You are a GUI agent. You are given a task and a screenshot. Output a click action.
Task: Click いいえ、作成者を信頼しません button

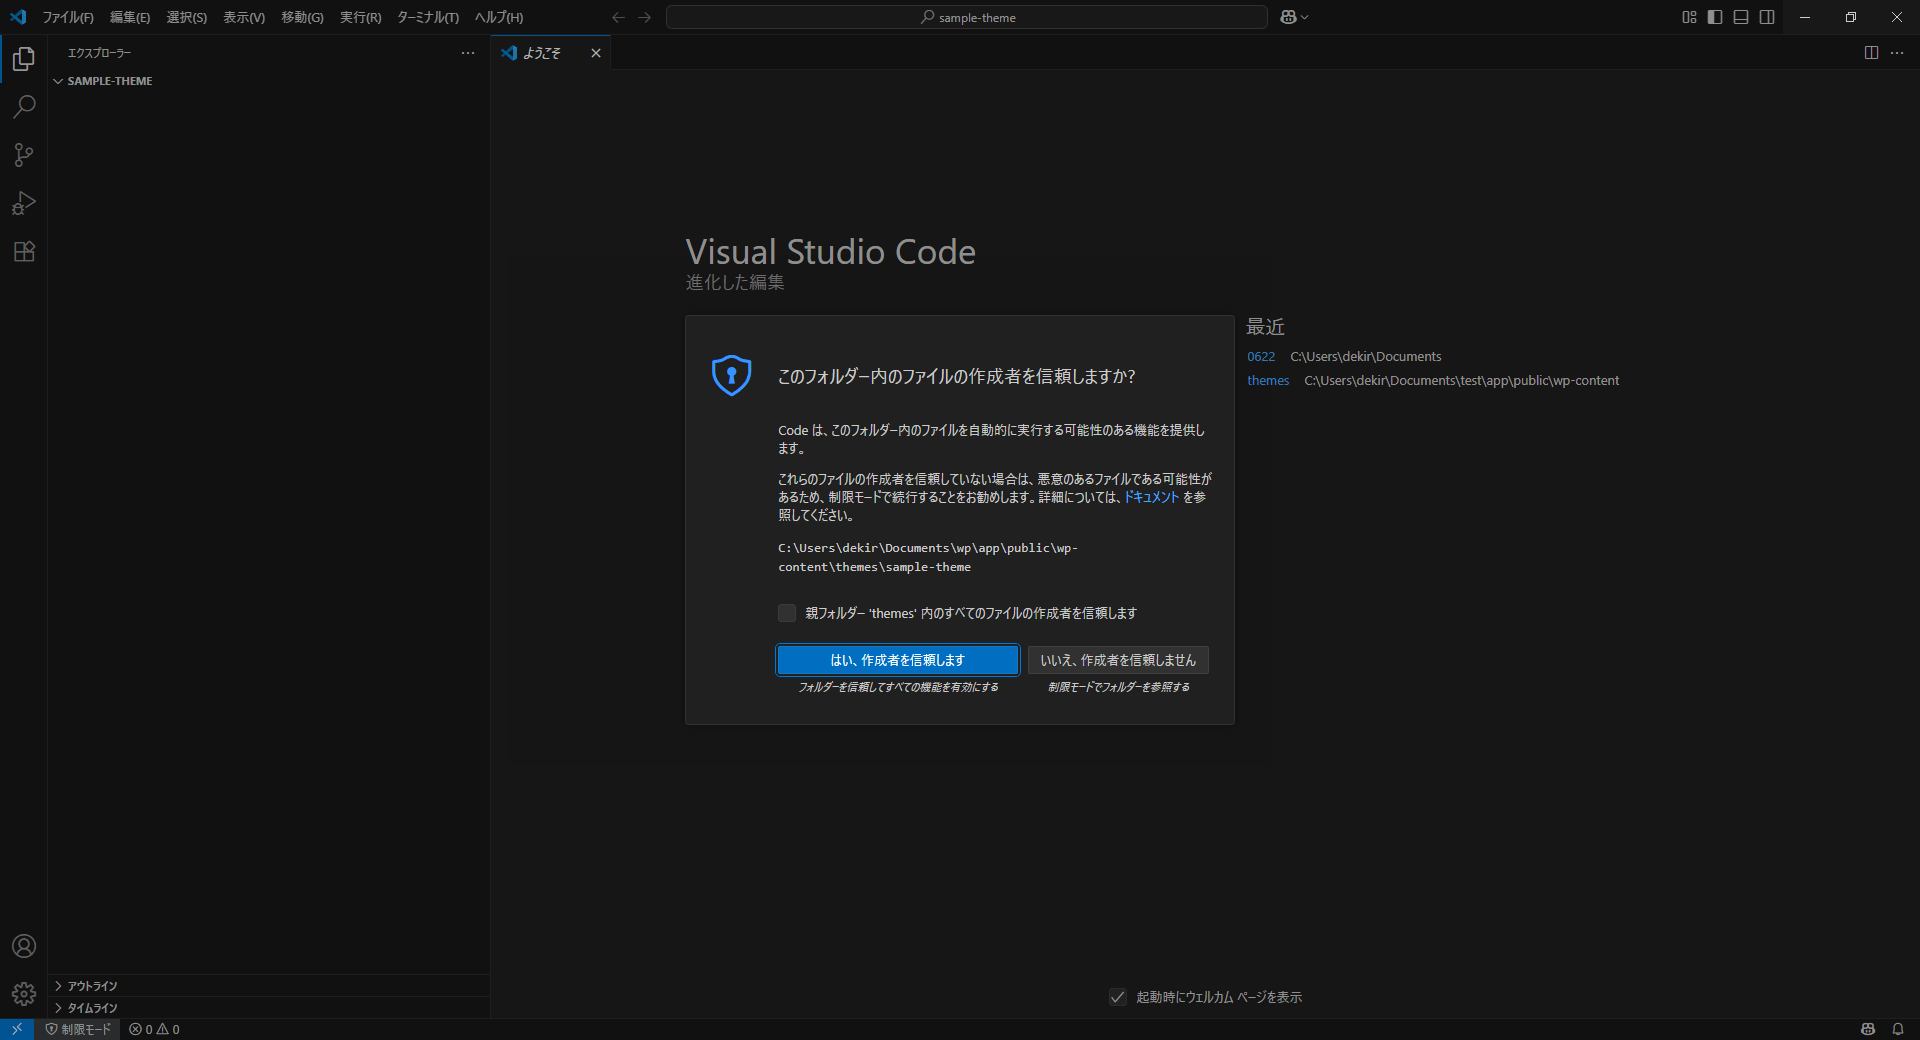point(1118,660)
